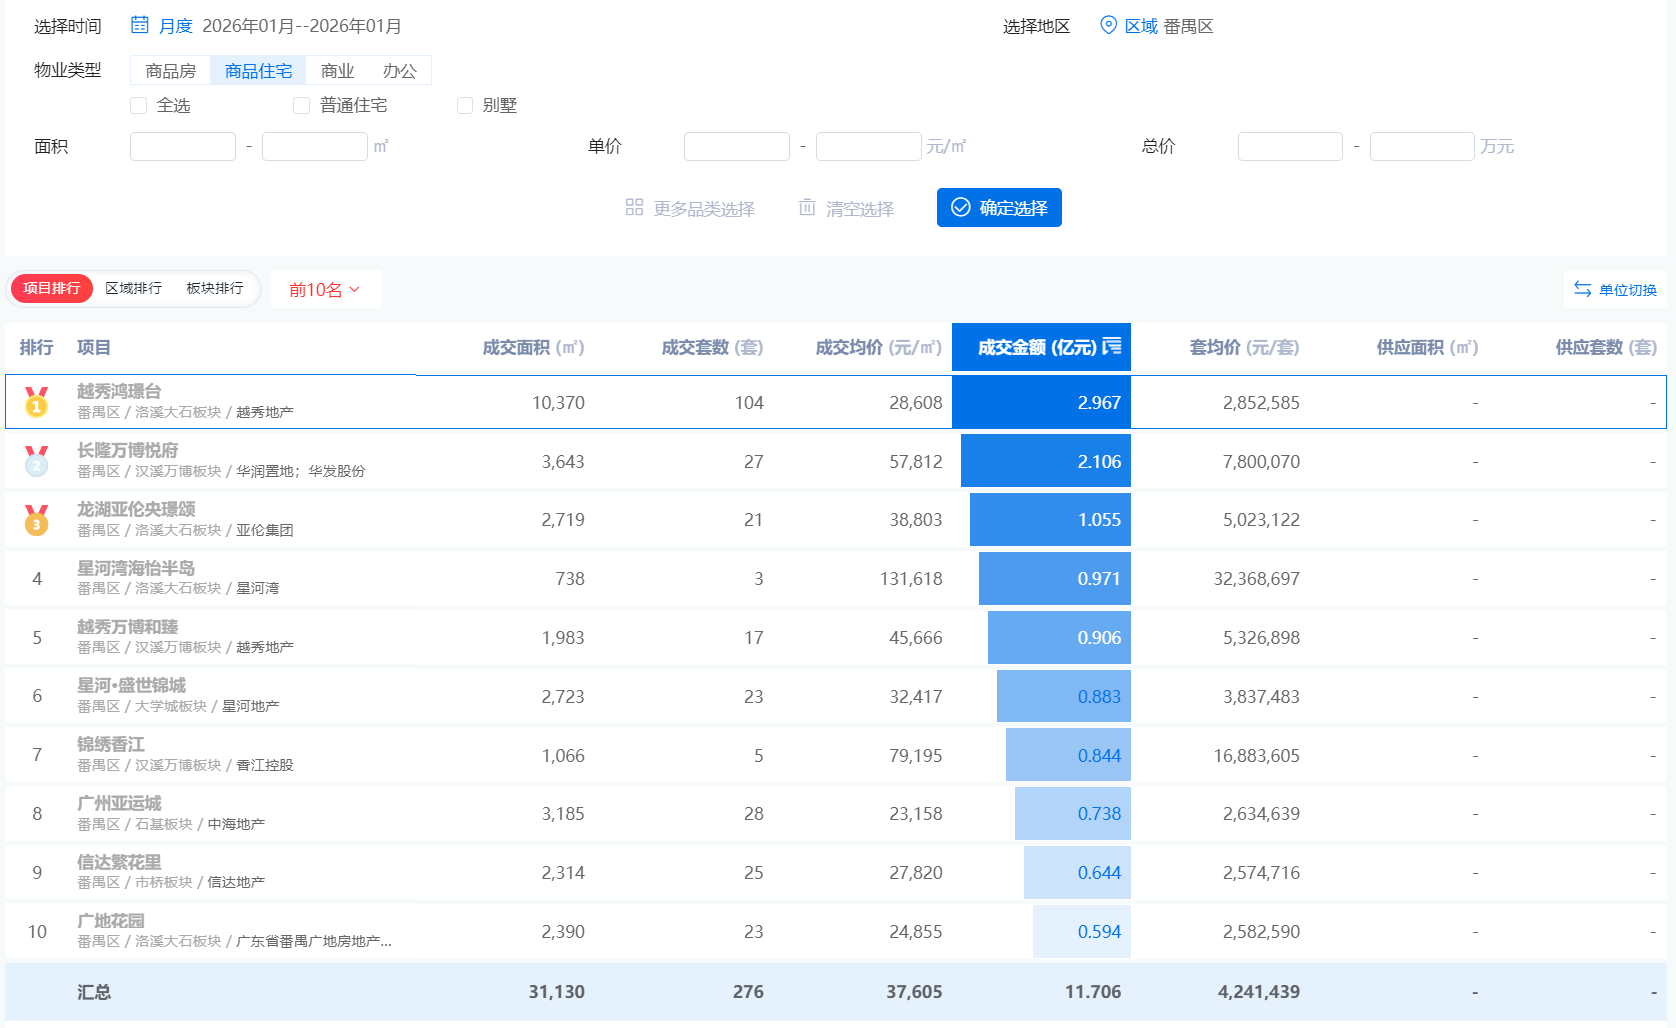Select the 商业 property type tab
This screenshot has height=1028, width=1676.
coord(337,71)
